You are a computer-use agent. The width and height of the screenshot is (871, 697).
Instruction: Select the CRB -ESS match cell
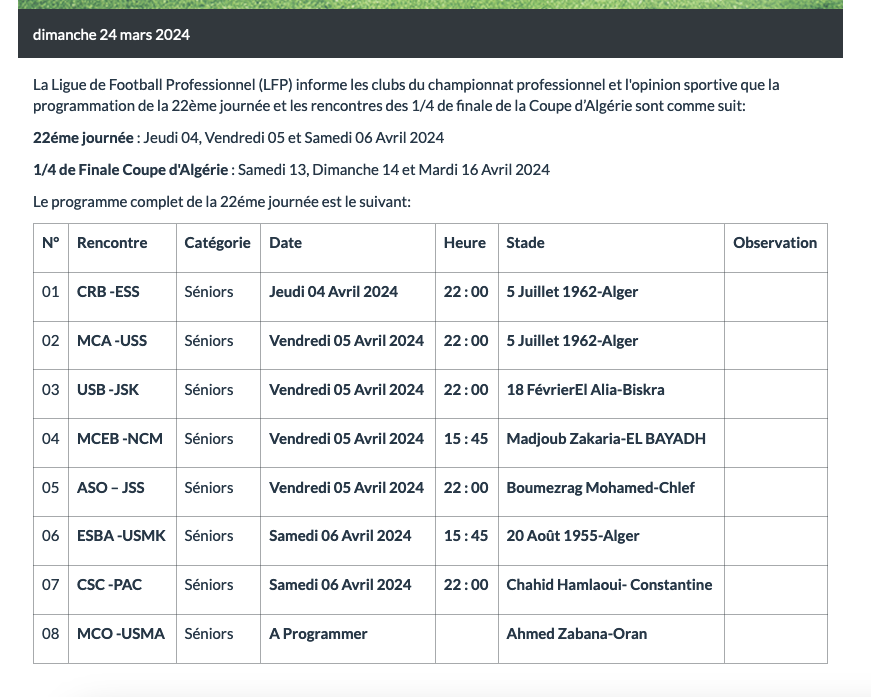pos(108,292)
